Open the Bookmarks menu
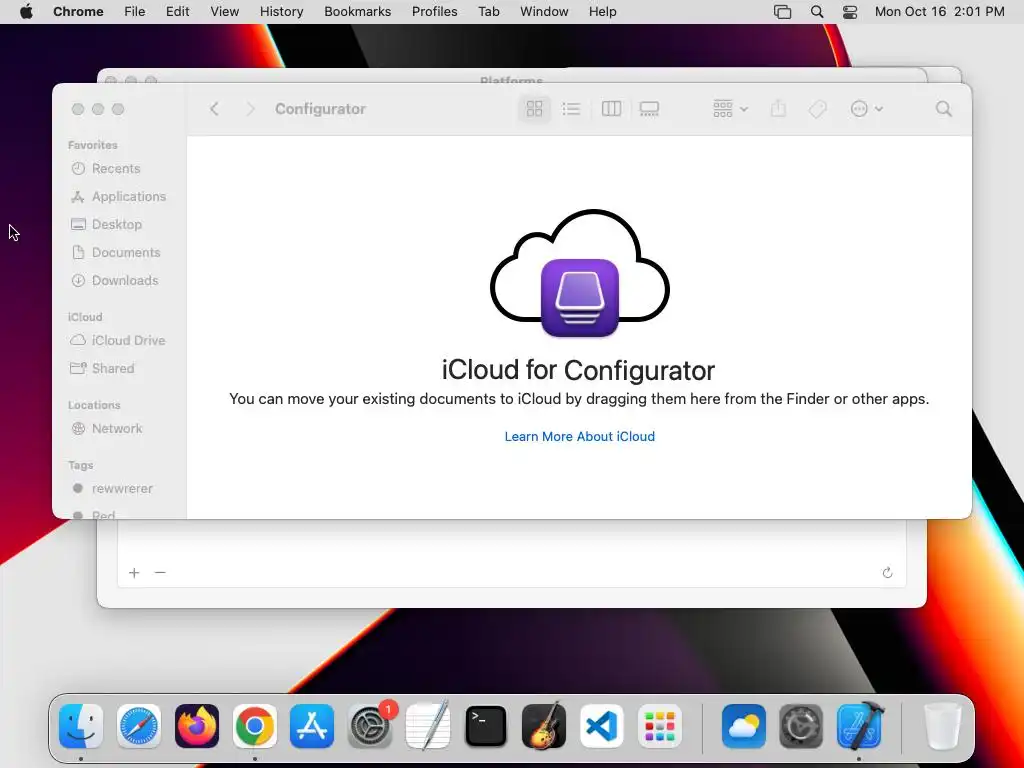Image resolution: width=1024 pixels, height=768 pixels. 358,12
